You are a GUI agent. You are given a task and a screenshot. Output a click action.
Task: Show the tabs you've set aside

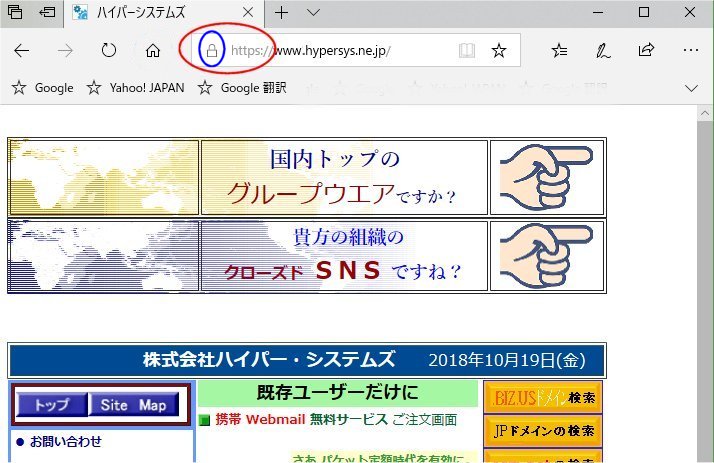coord(15,12)
